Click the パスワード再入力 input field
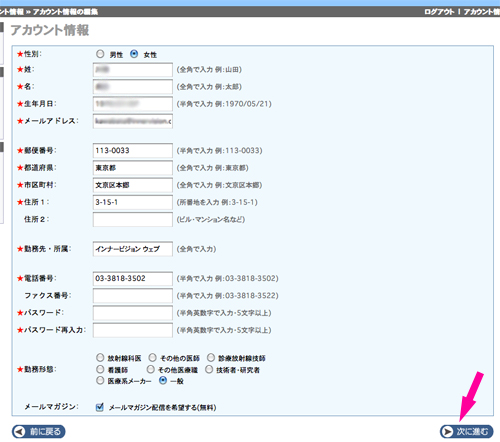500x442 pixels. [x=133, y=330]
